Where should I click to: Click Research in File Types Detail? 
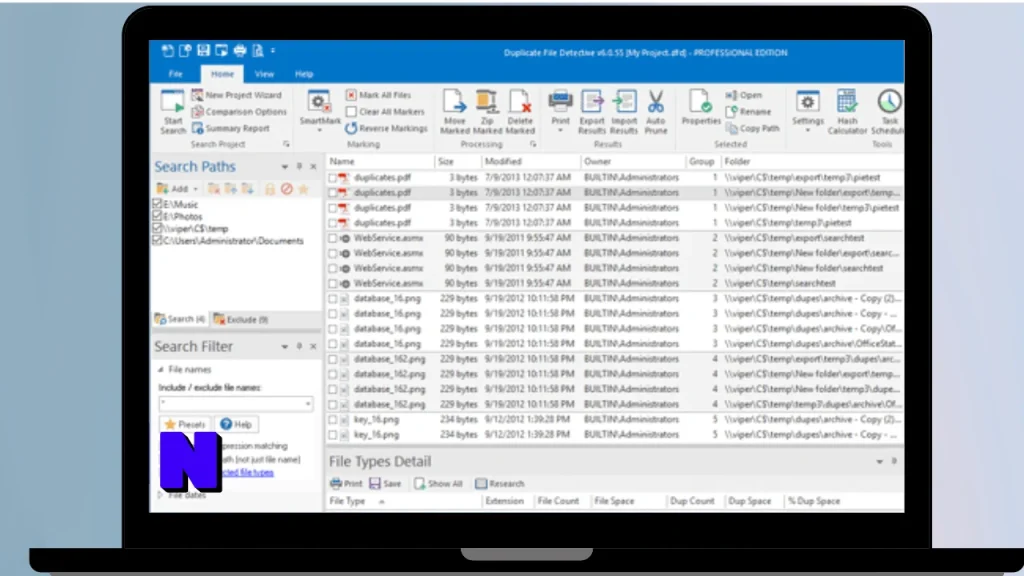click(500, 484)
